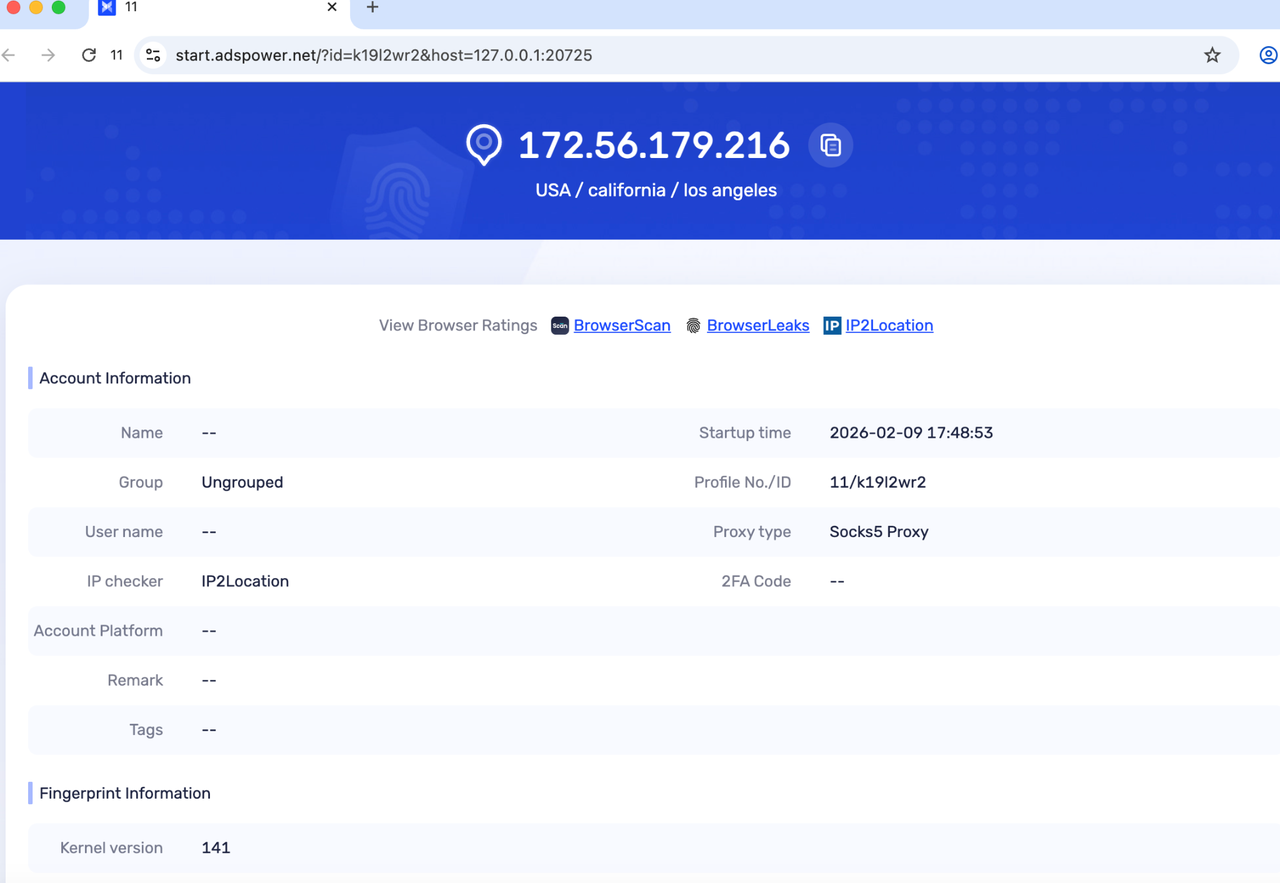The height and width of the screenshot is (883, 1280).
Task: Focus the start.adspower.net address bar
Action: 600,55
